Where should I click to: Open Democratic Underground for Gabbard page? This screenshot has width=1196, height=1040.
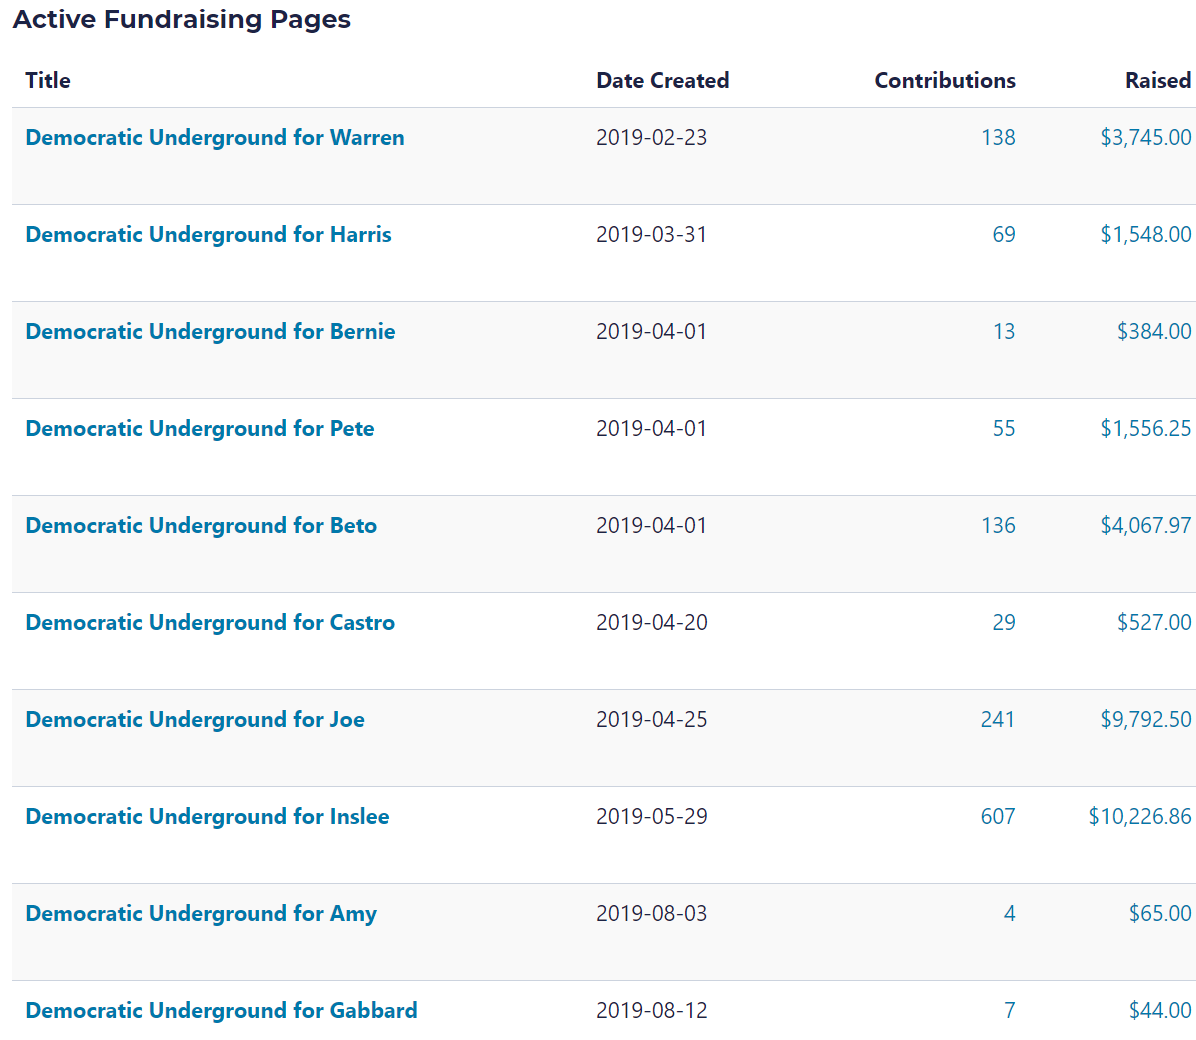point(221,1011)
